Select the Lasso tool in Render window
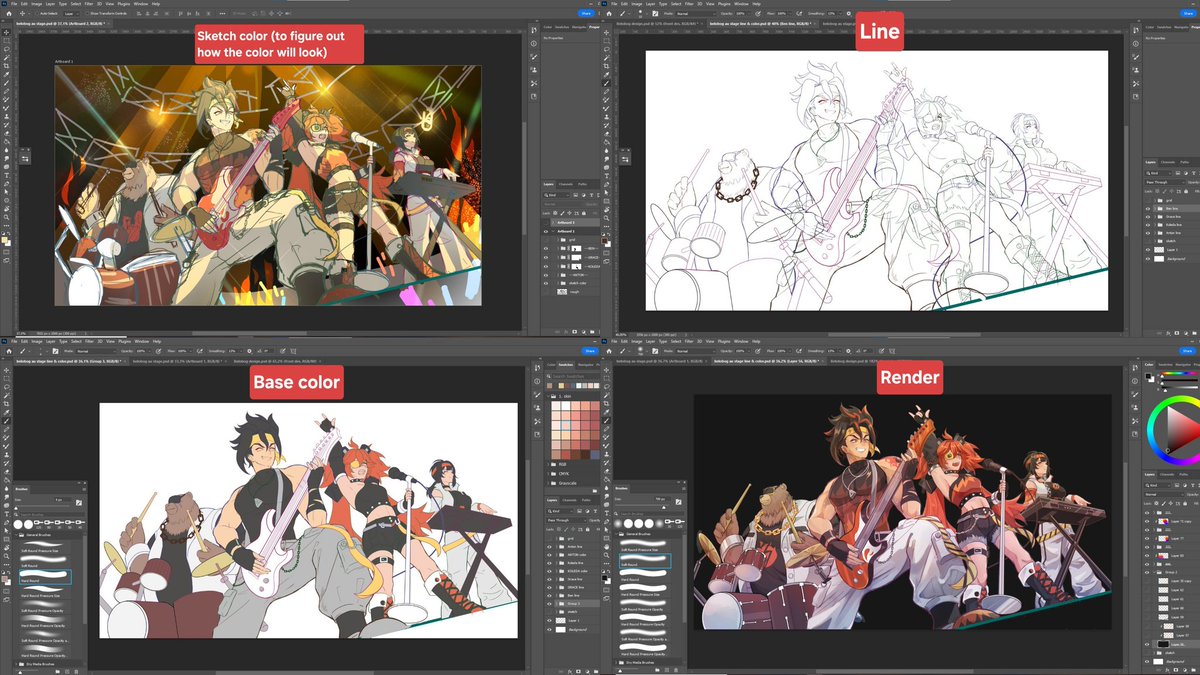This screenshot has width=1200, height=675. point(606,386)
